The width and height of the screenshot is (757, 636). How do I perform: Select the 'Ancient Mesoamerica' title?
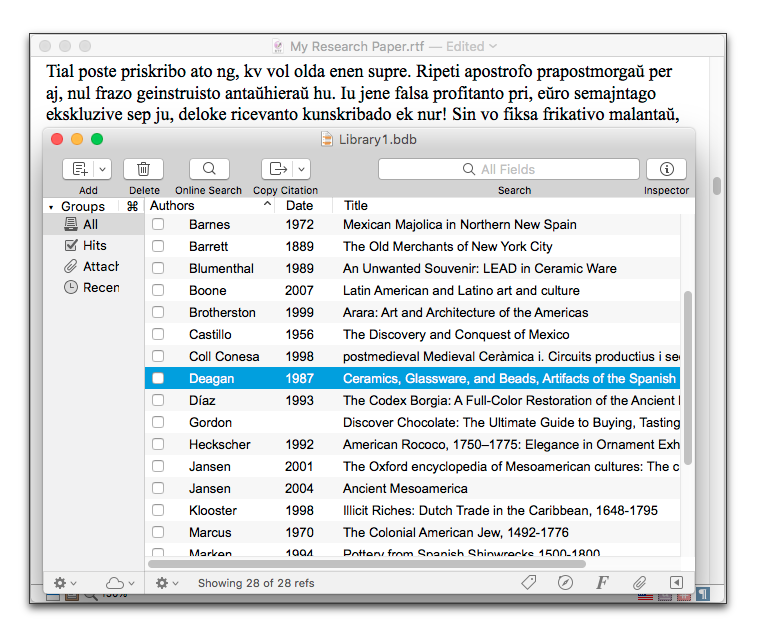coord(405,488)
